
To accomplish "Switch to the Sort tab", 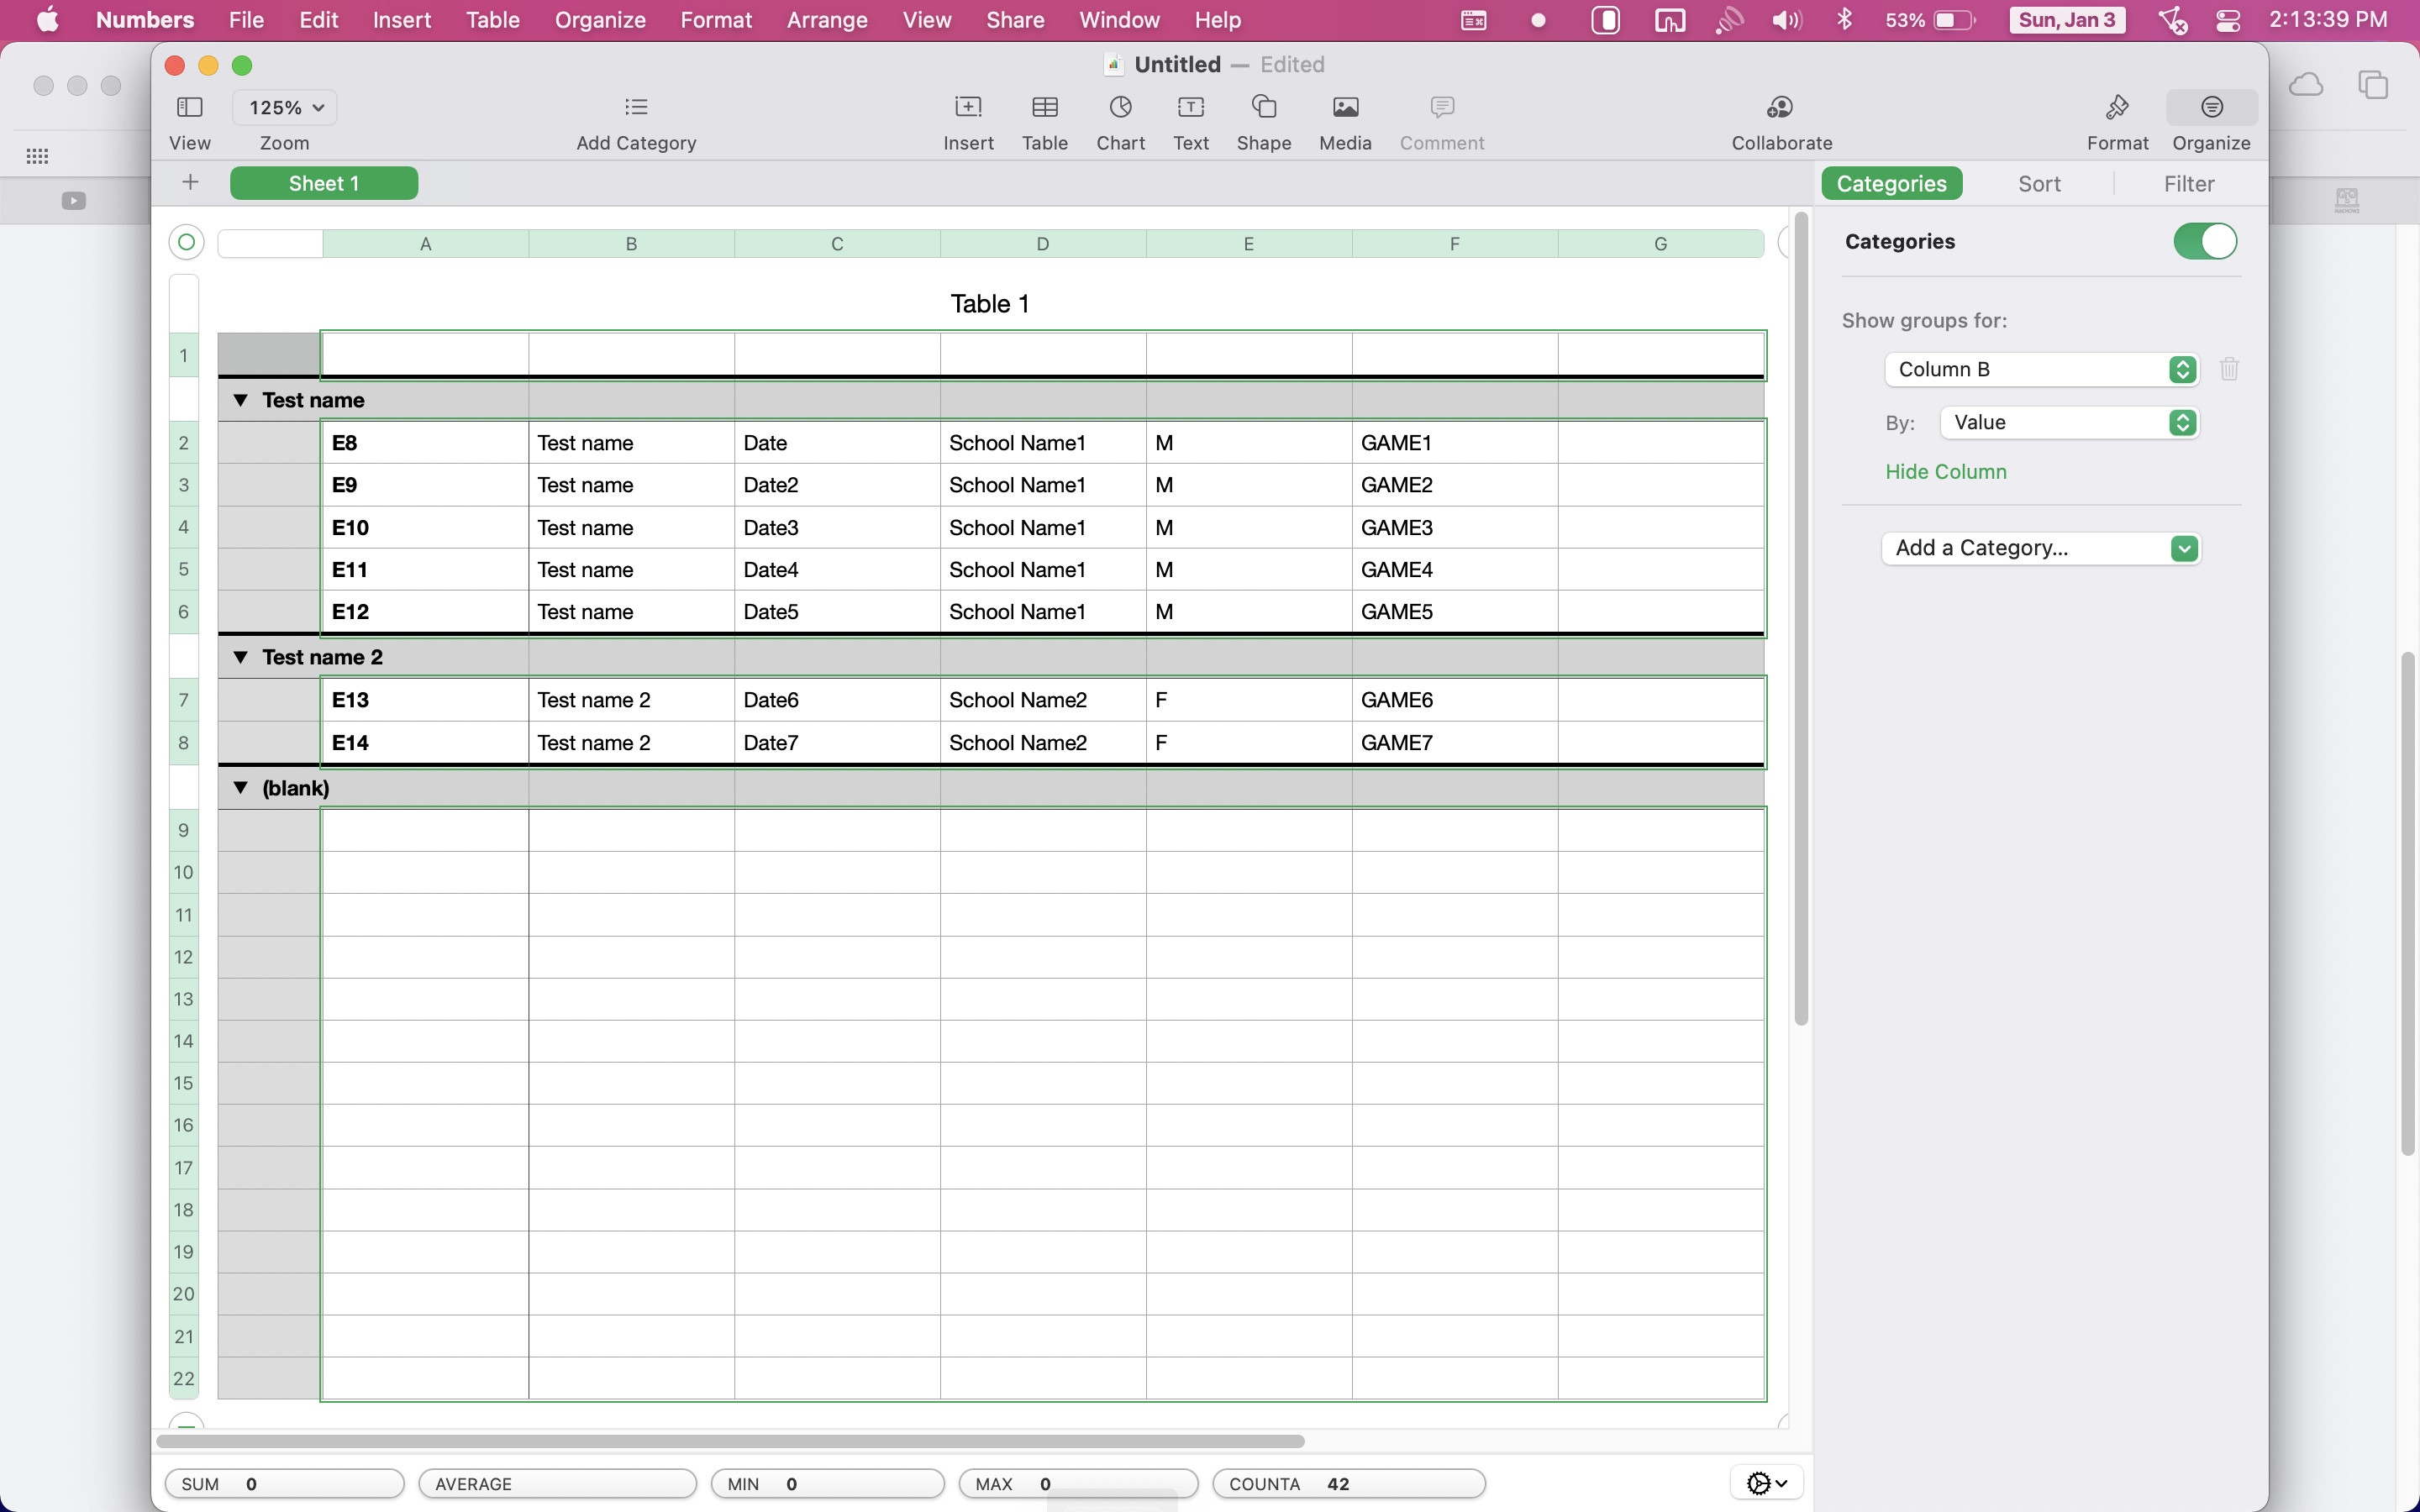I will (2038, 184).
